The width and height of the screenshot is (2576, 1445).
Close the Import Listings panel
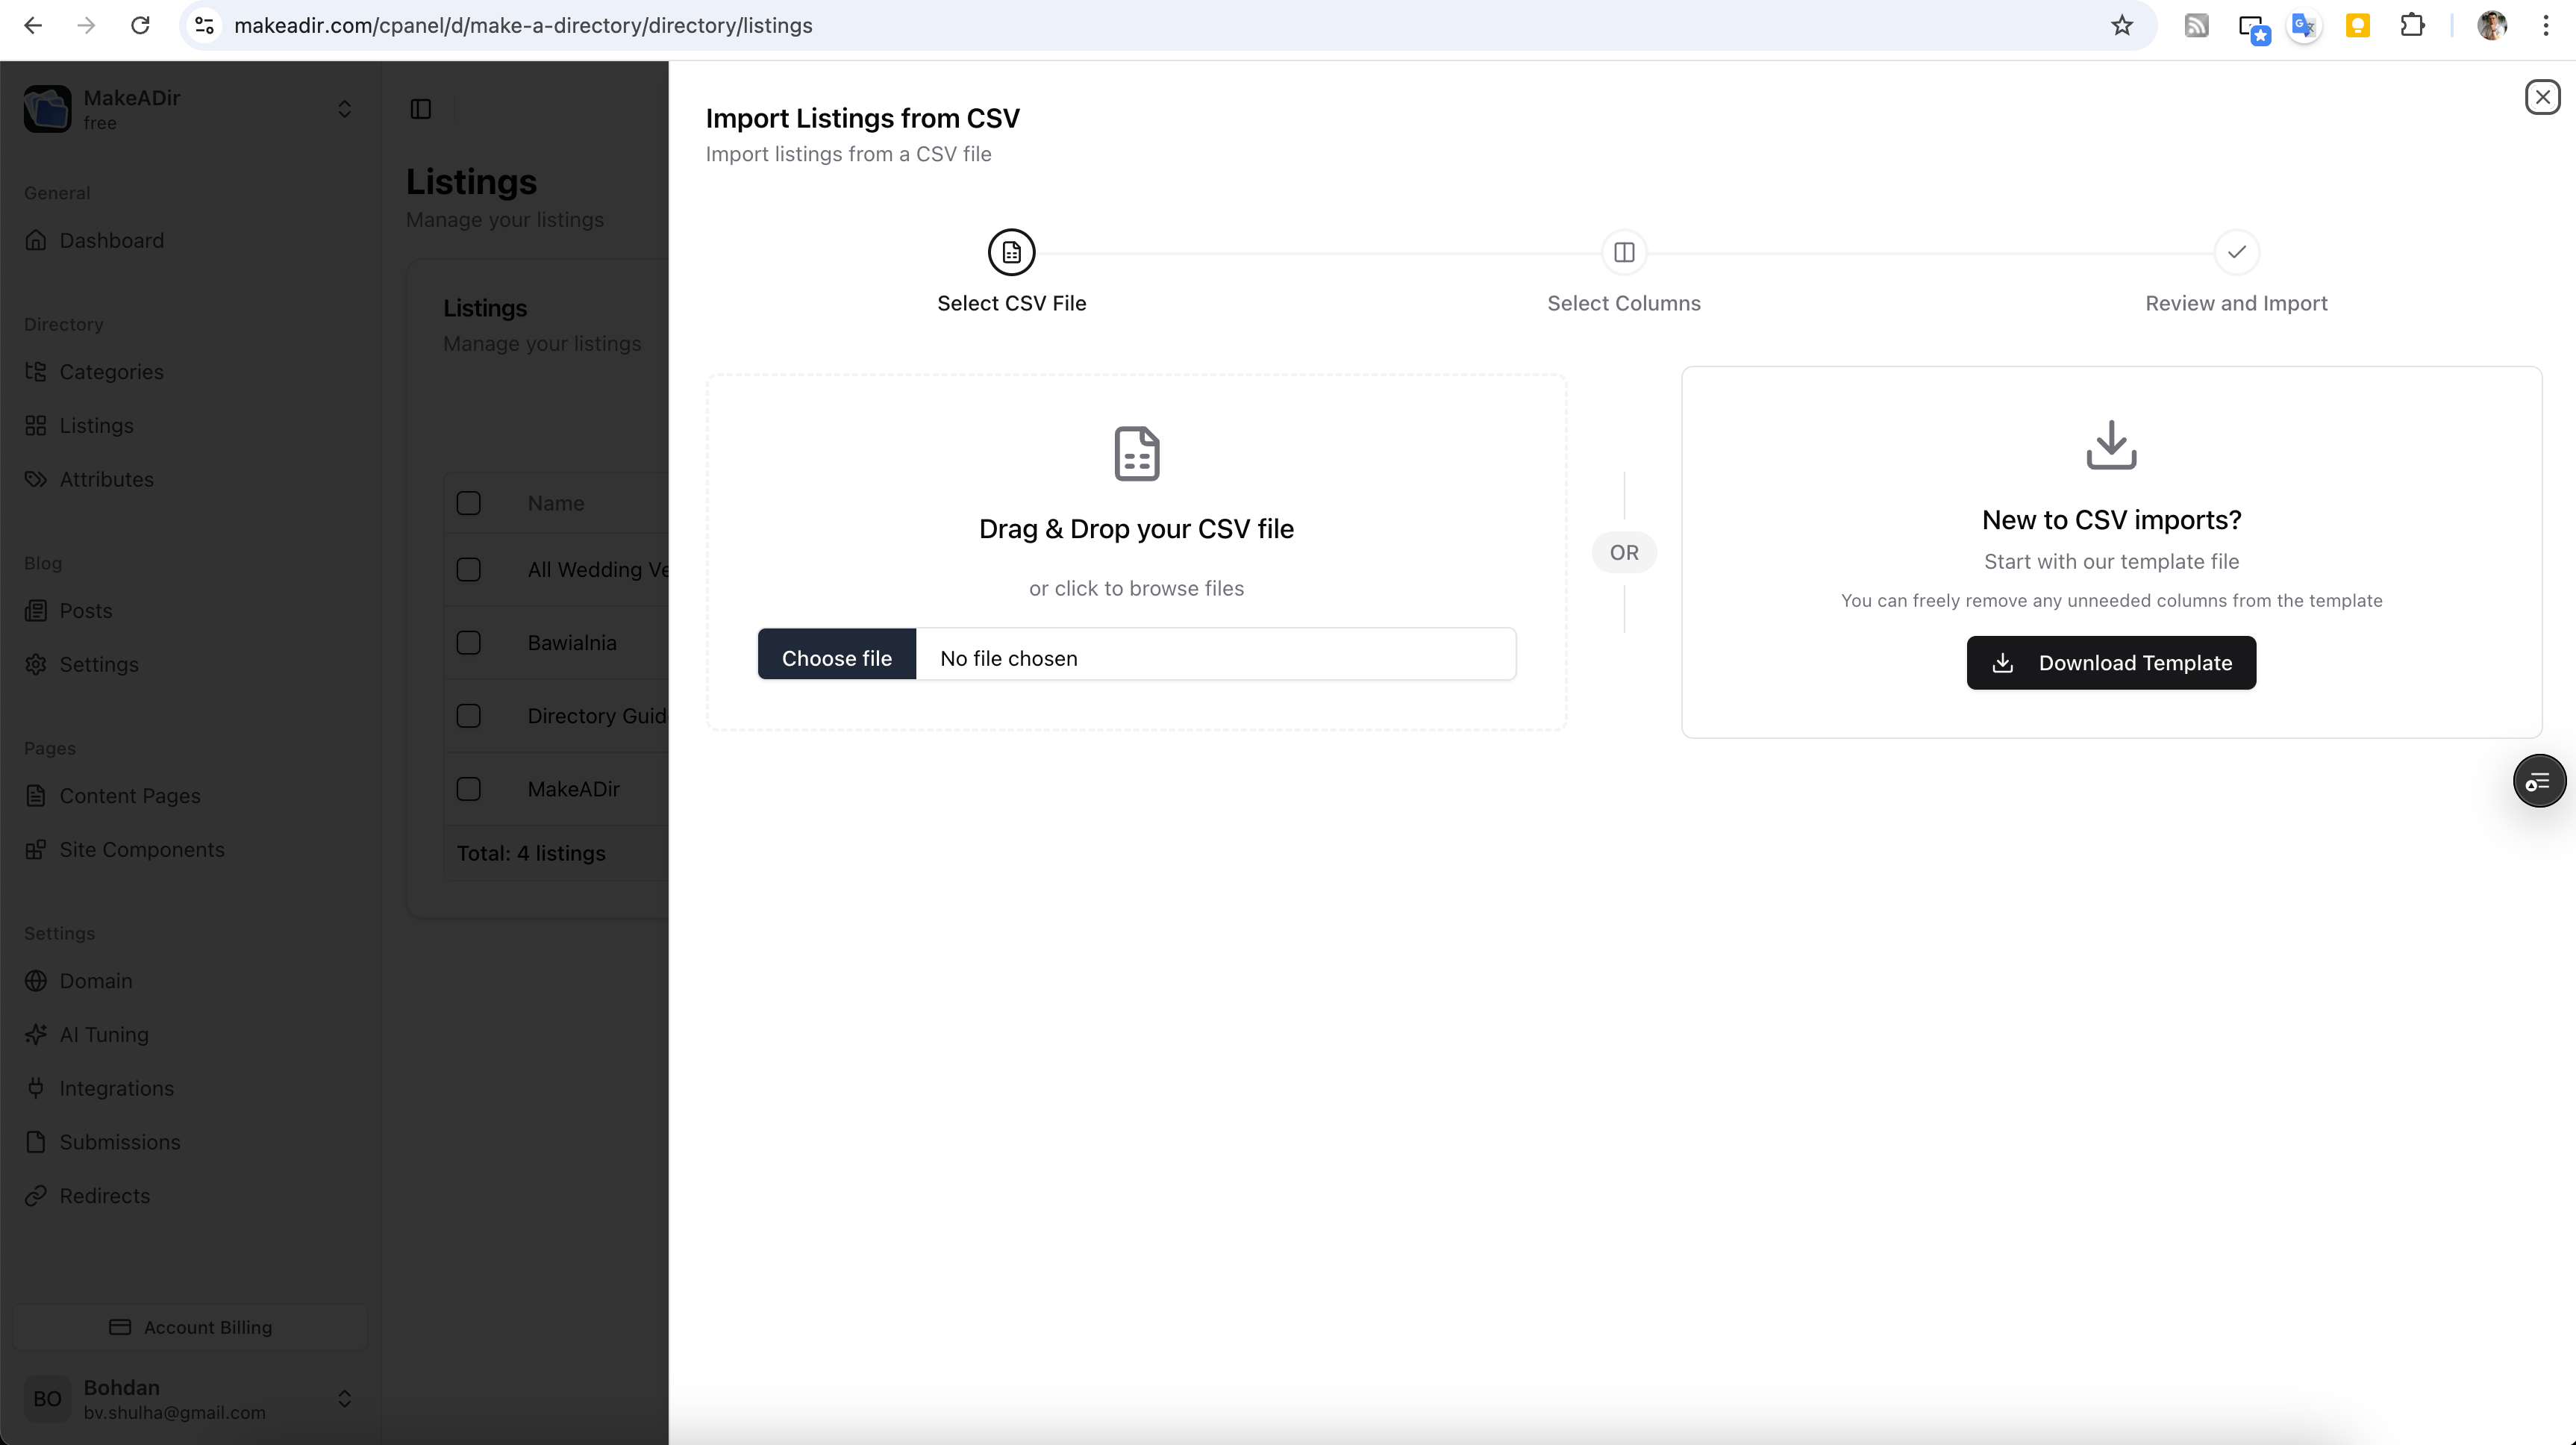(x=2541, y=97)
